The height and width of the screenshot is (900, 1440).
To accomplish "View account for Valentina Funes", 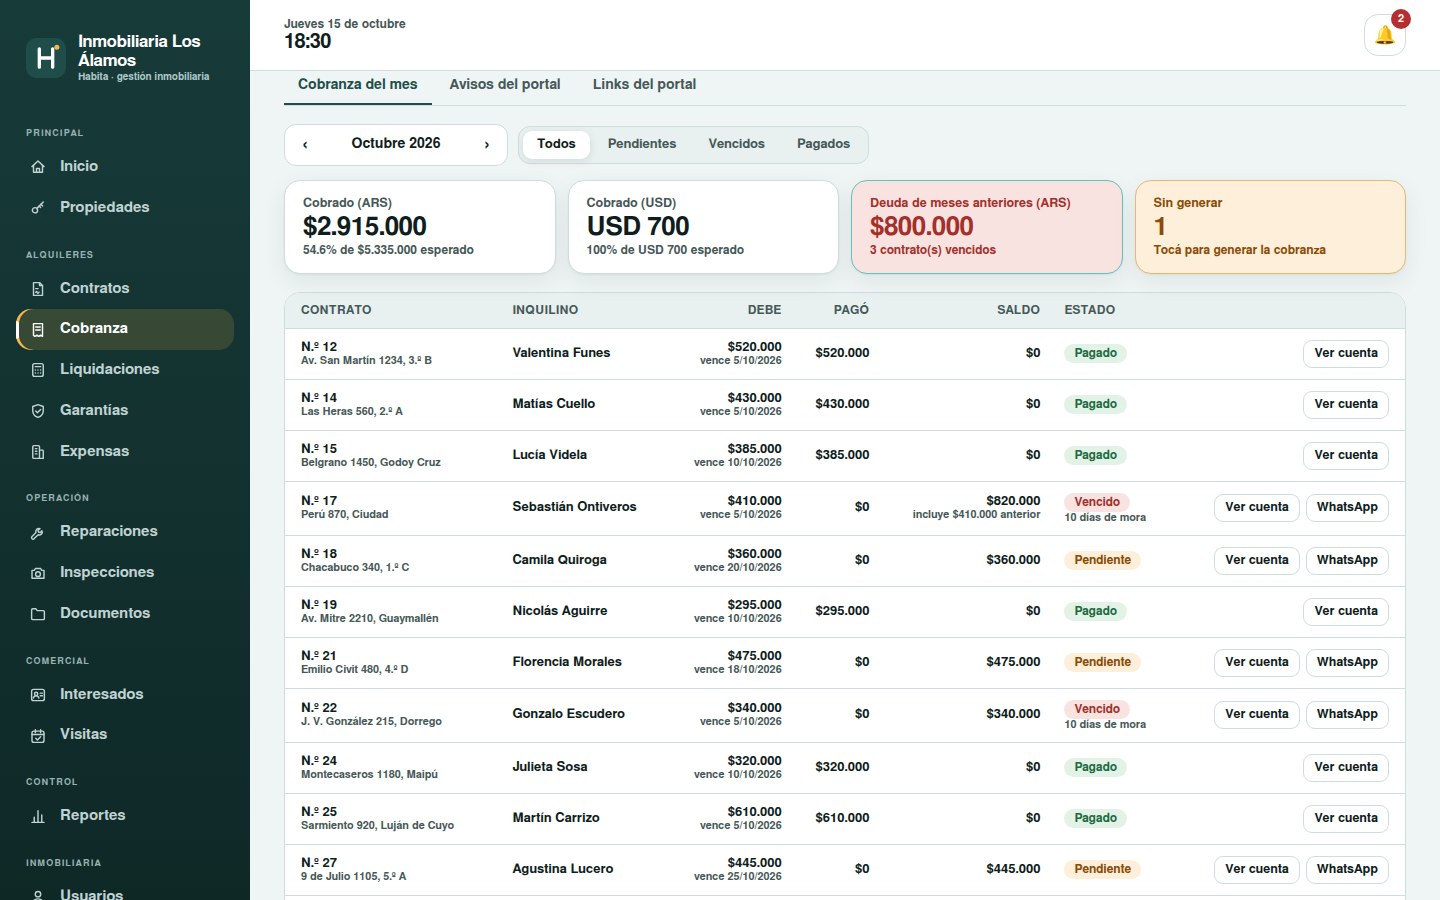I will 1346,354.
